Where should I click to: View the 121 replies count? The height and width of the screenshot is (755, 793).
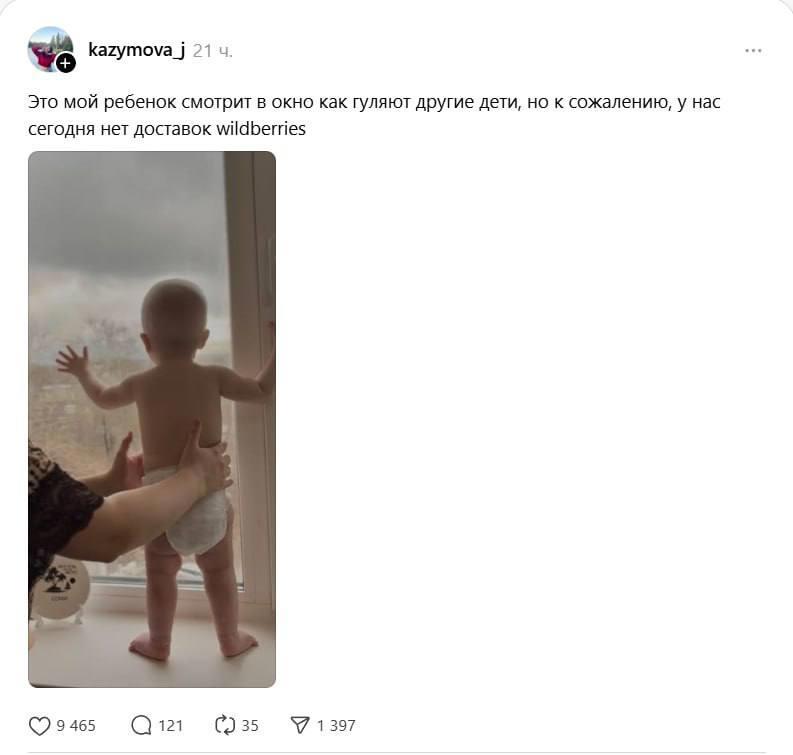pyautogui.click(x=170, y=726)
